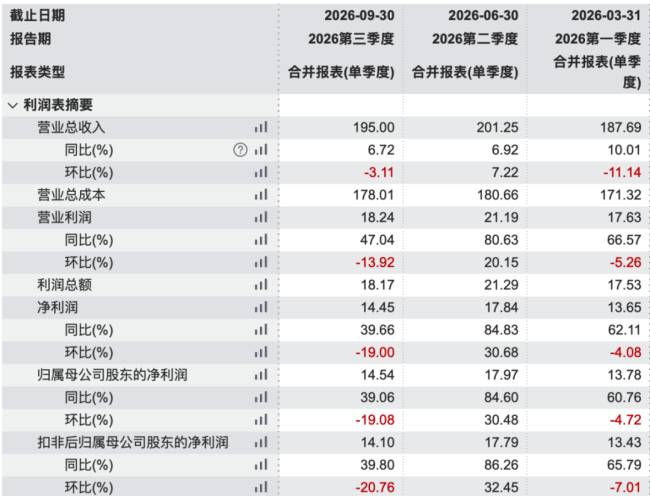
Task: Select the 利润总额 row label
Action: pos(65,285)
